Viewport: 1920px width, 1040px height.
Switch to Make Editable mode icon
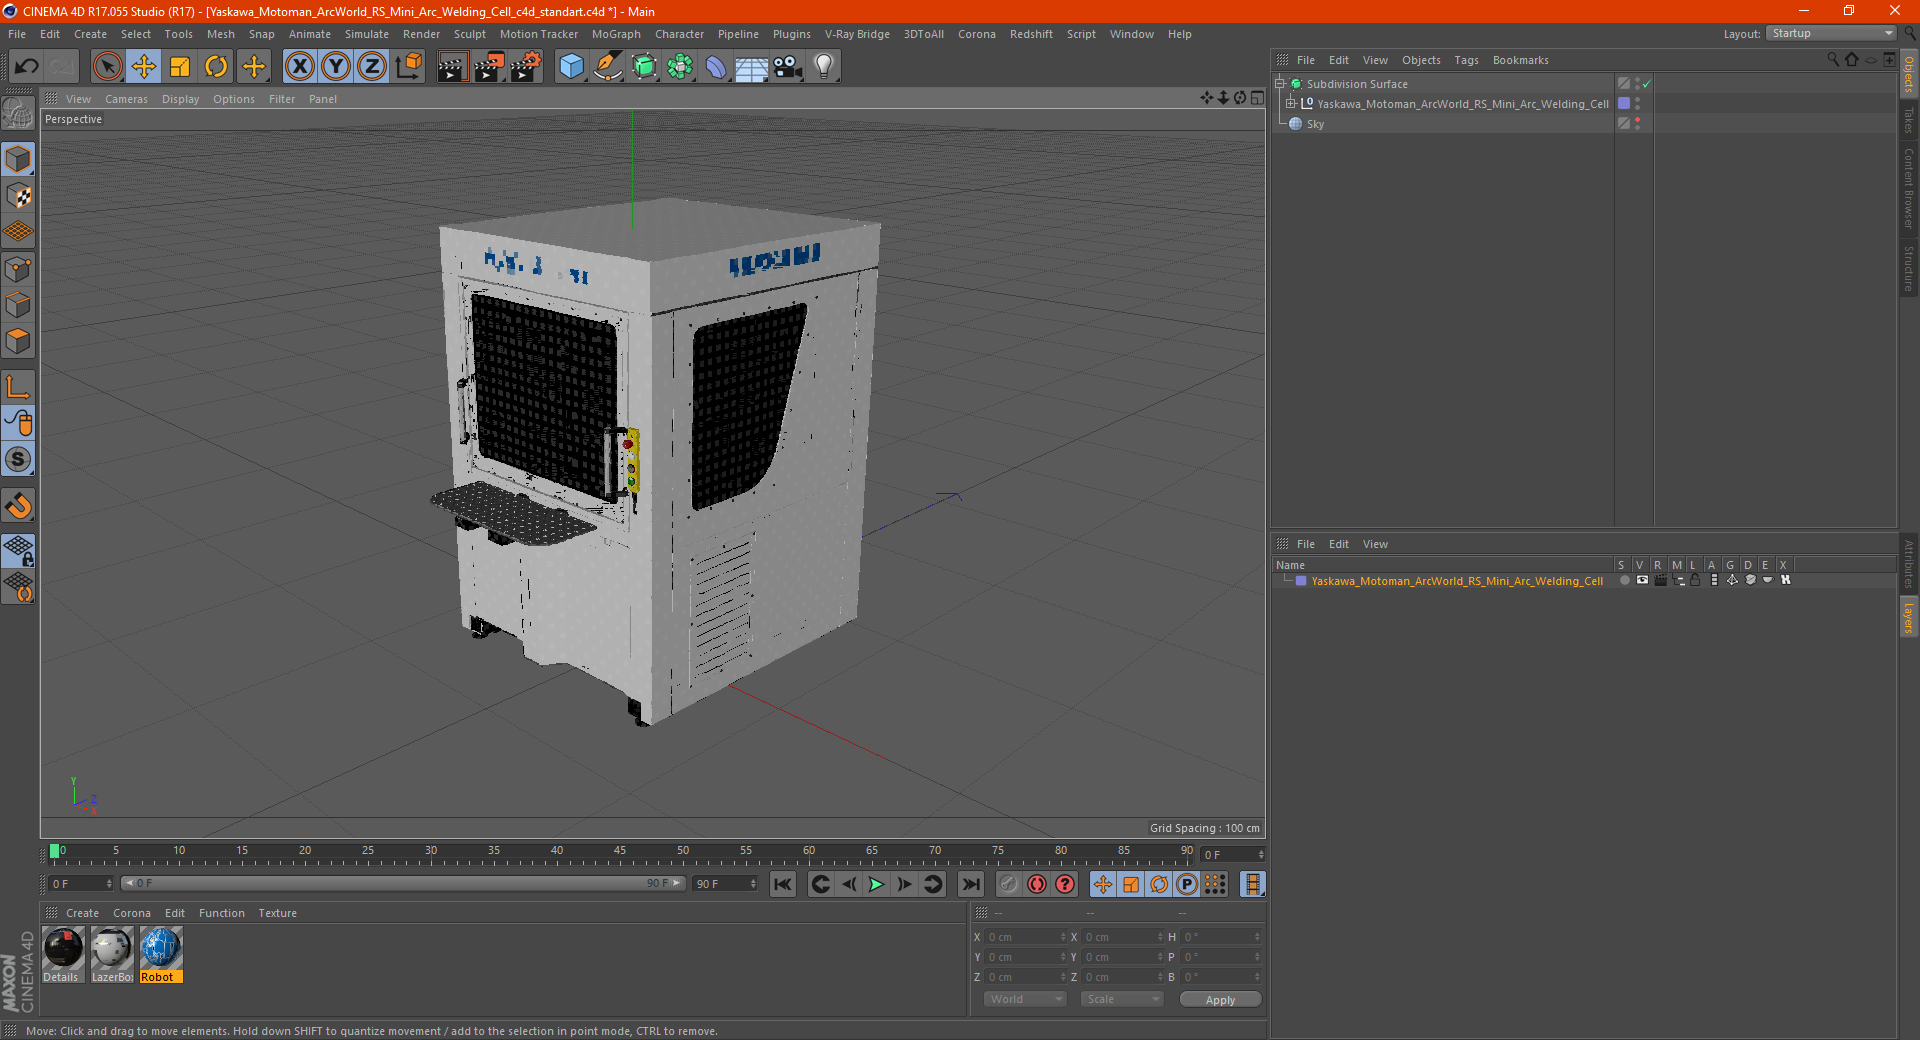pyautogui.click(x=18, y=113)
